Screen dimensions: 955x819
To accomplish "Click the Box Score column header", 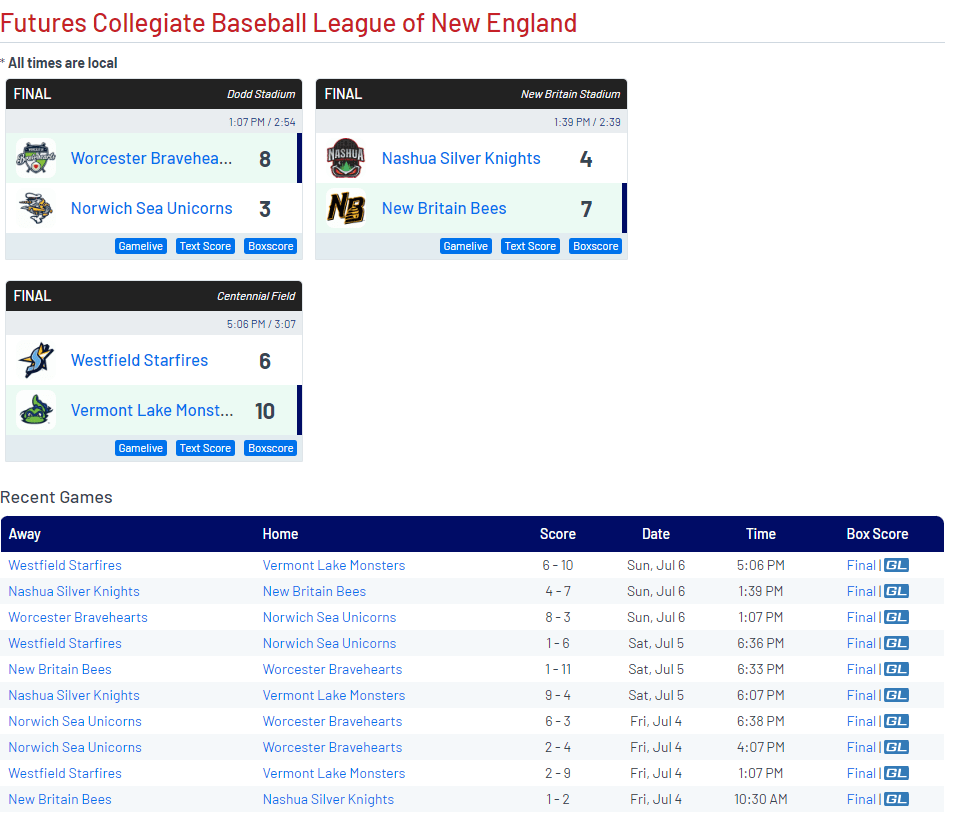I will (x=877, y=534).
